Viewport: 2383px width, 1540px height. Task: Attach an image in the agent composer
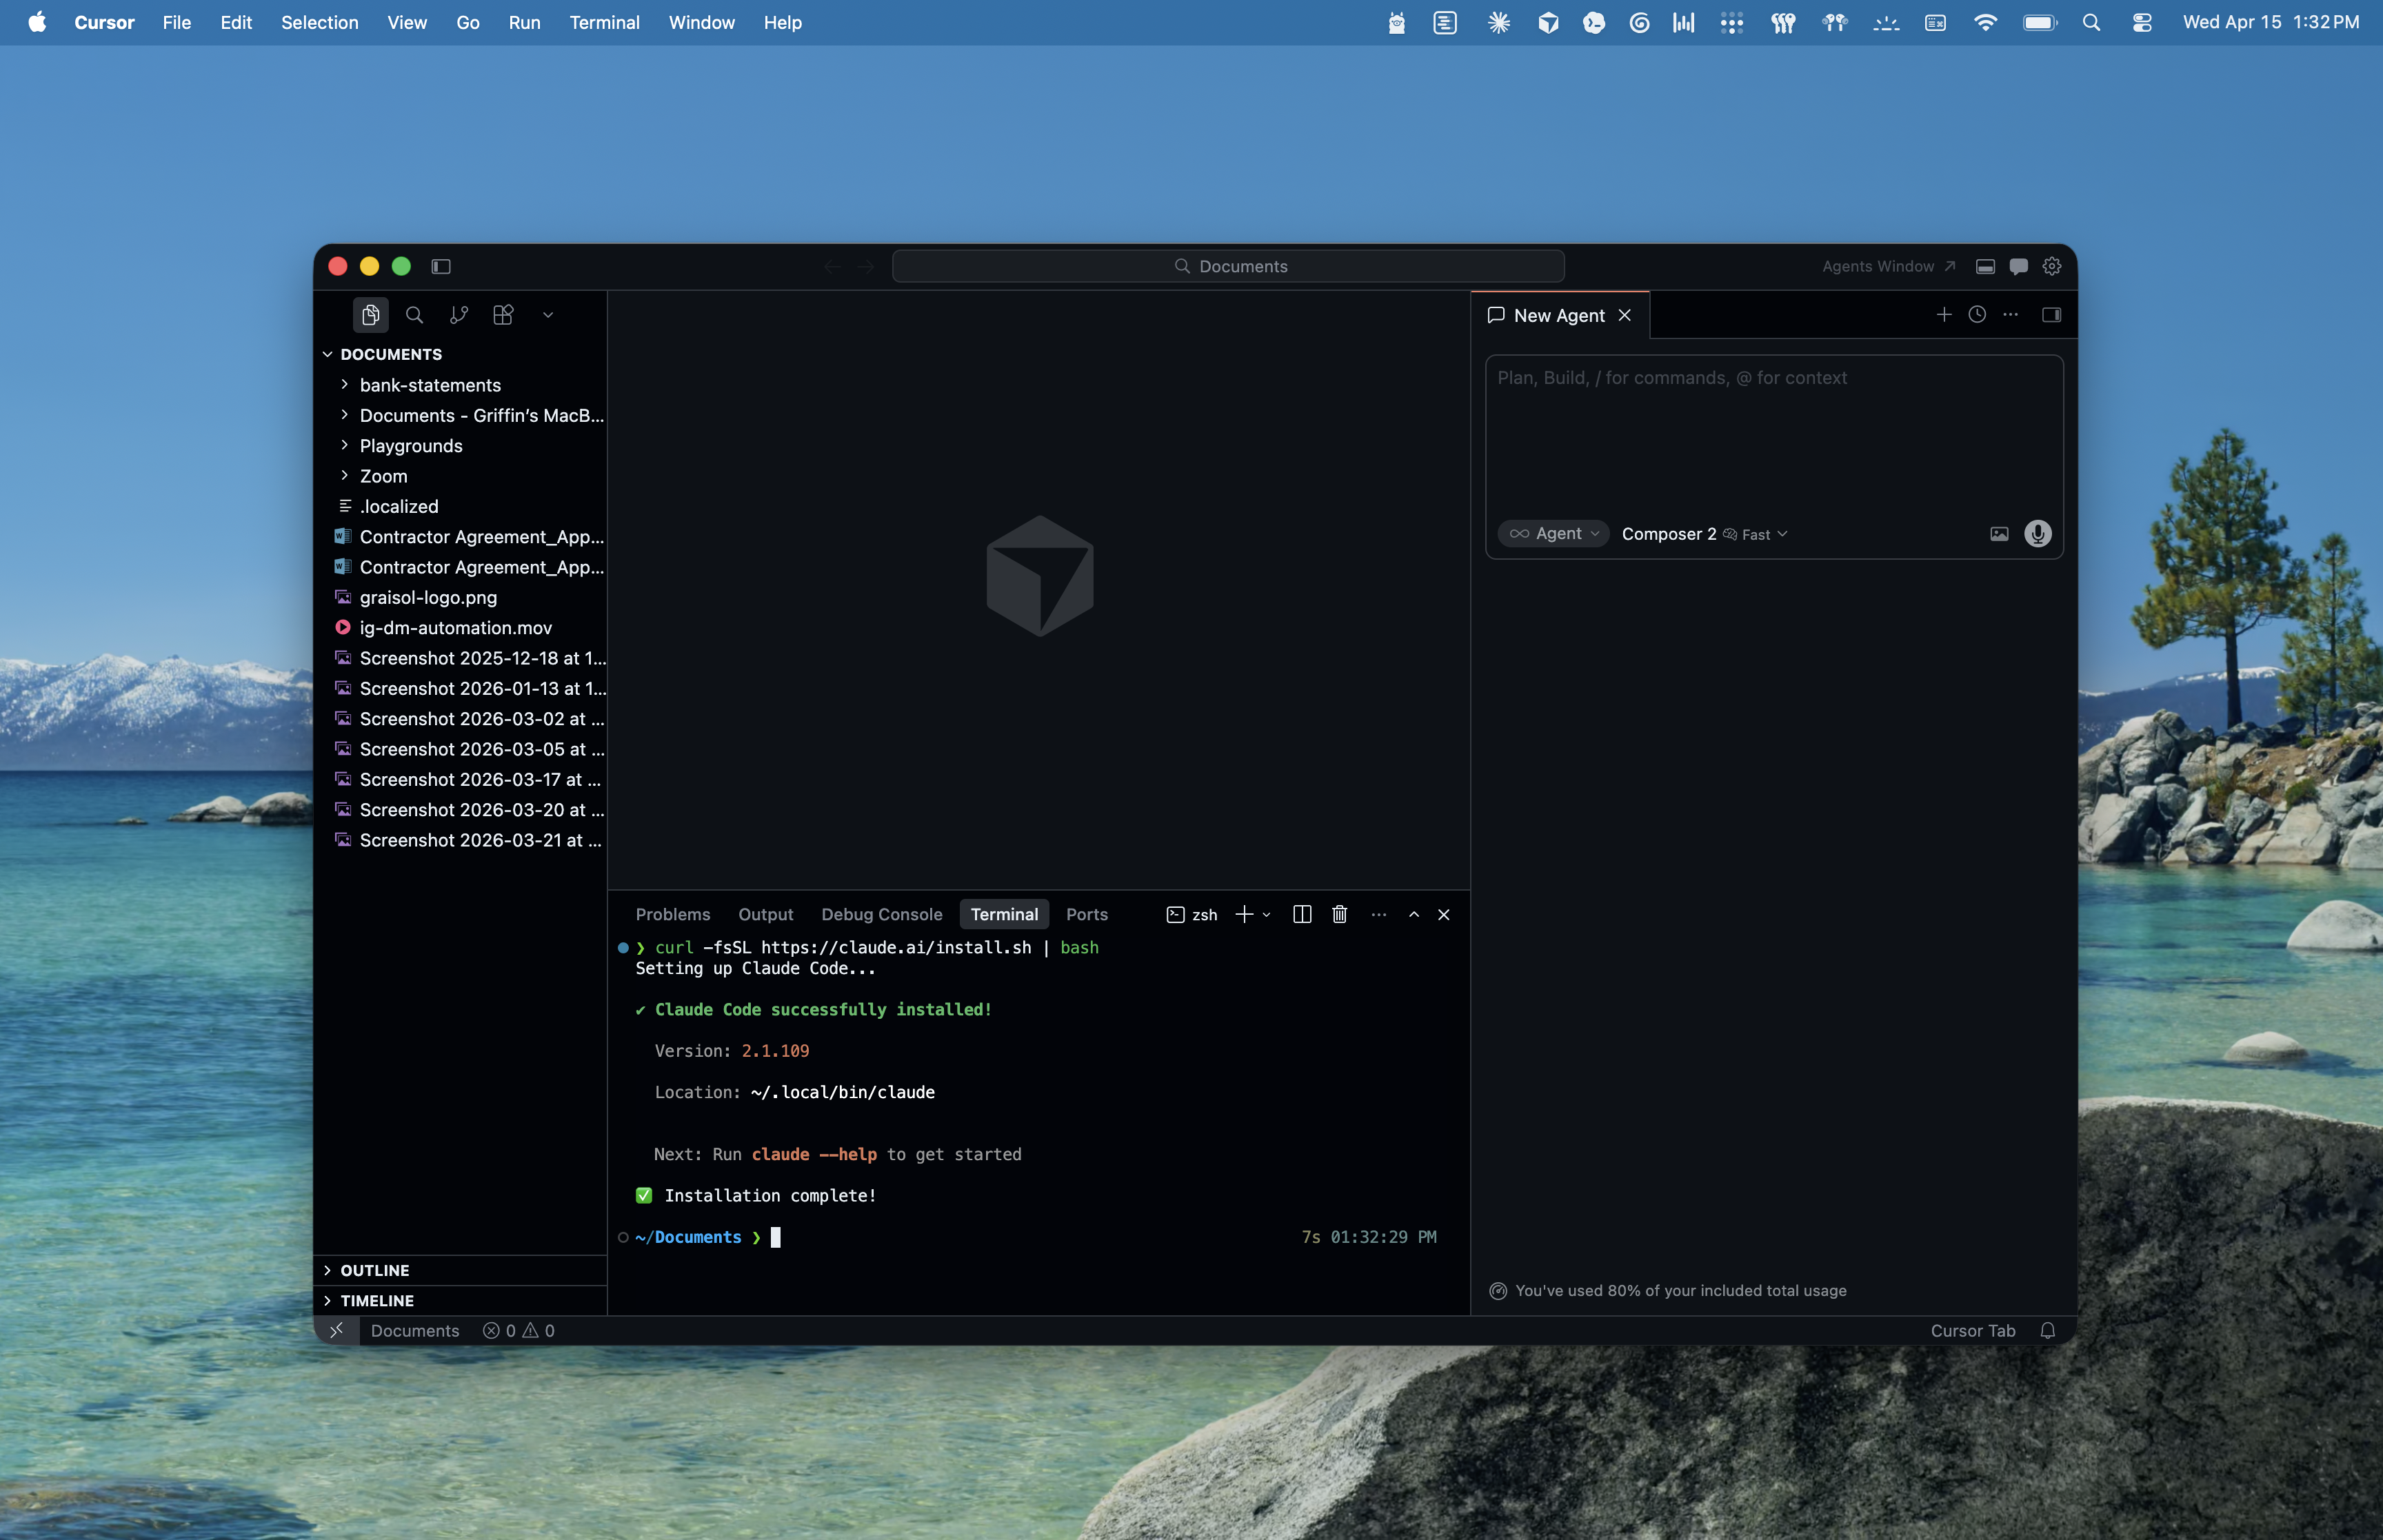[x=1998, y=534]
